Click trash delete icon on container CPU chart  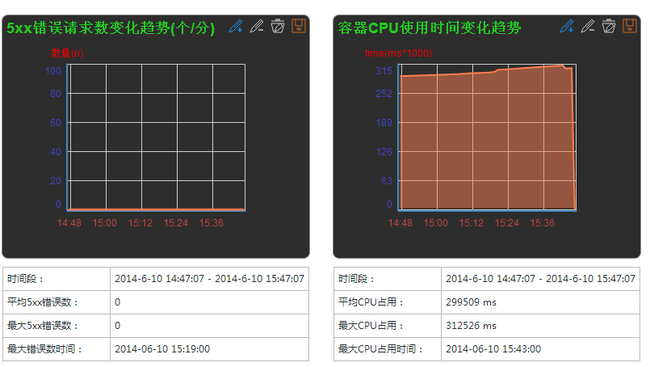tap(609, 26)
